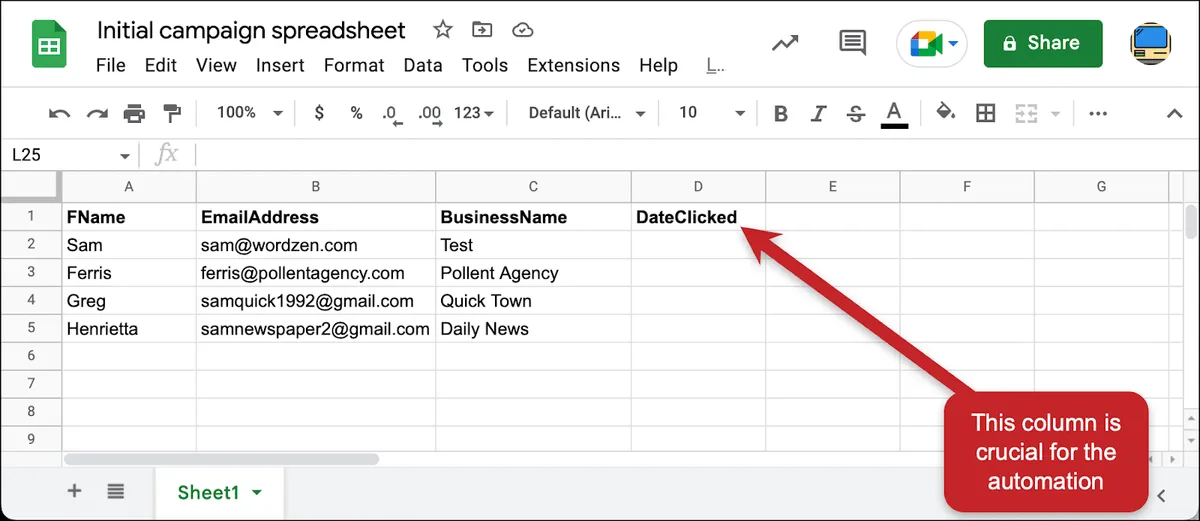The image size is (1200, 521).
Task: Expand the merge cells dropdown arrow
Action: [x=1055, y=114]
